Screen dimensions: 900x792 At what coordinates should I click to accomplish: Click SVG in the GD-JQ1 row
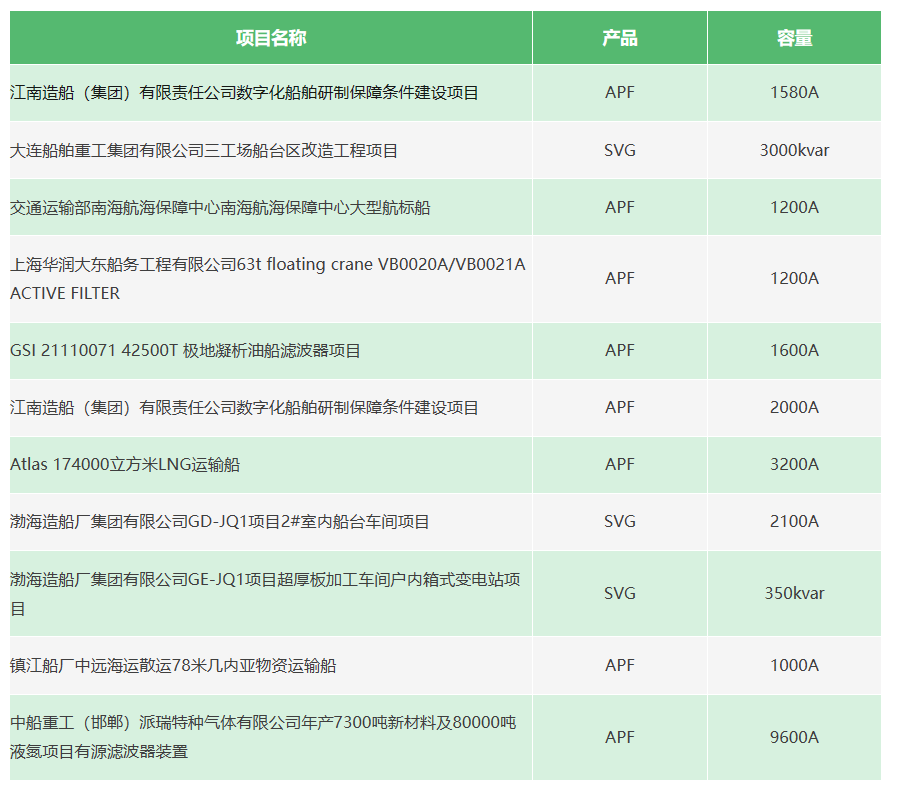(x=620, y=522)
